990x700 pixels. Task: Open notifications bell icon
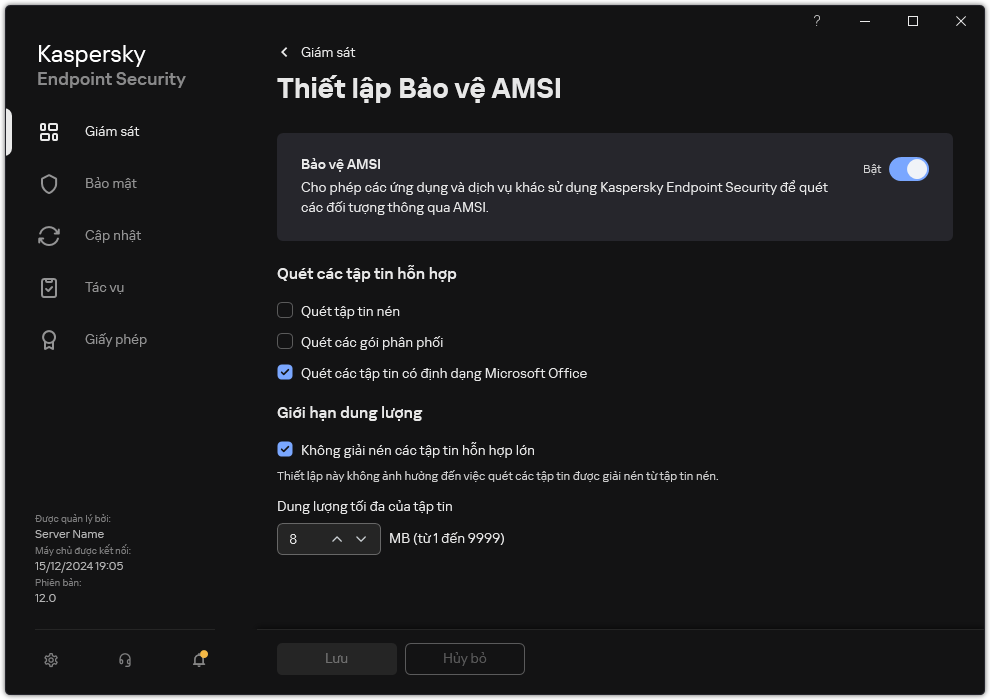tap(199, 660)
